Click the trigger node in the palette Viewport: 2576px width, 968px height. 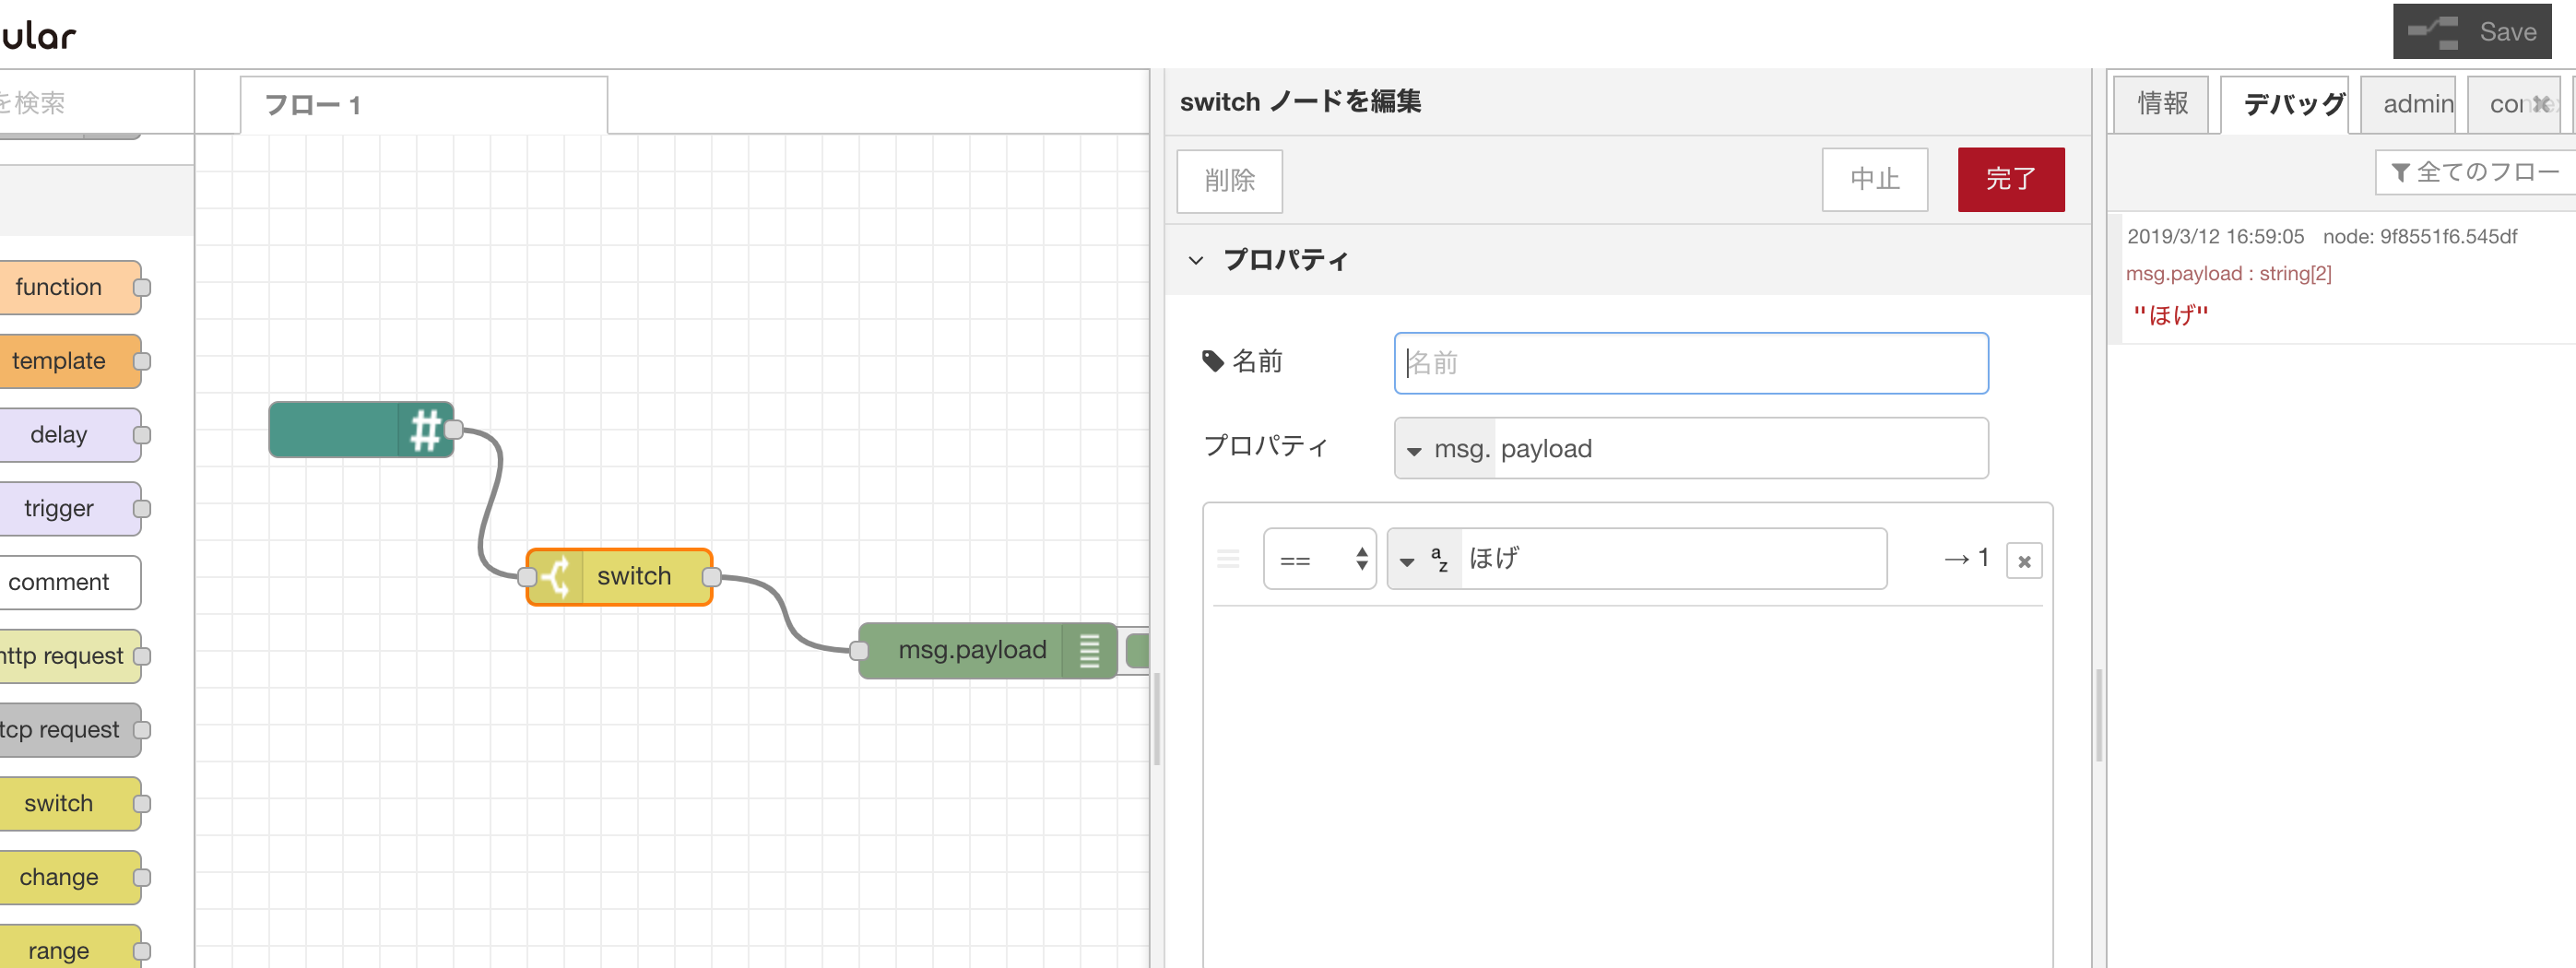click(60, 508)
